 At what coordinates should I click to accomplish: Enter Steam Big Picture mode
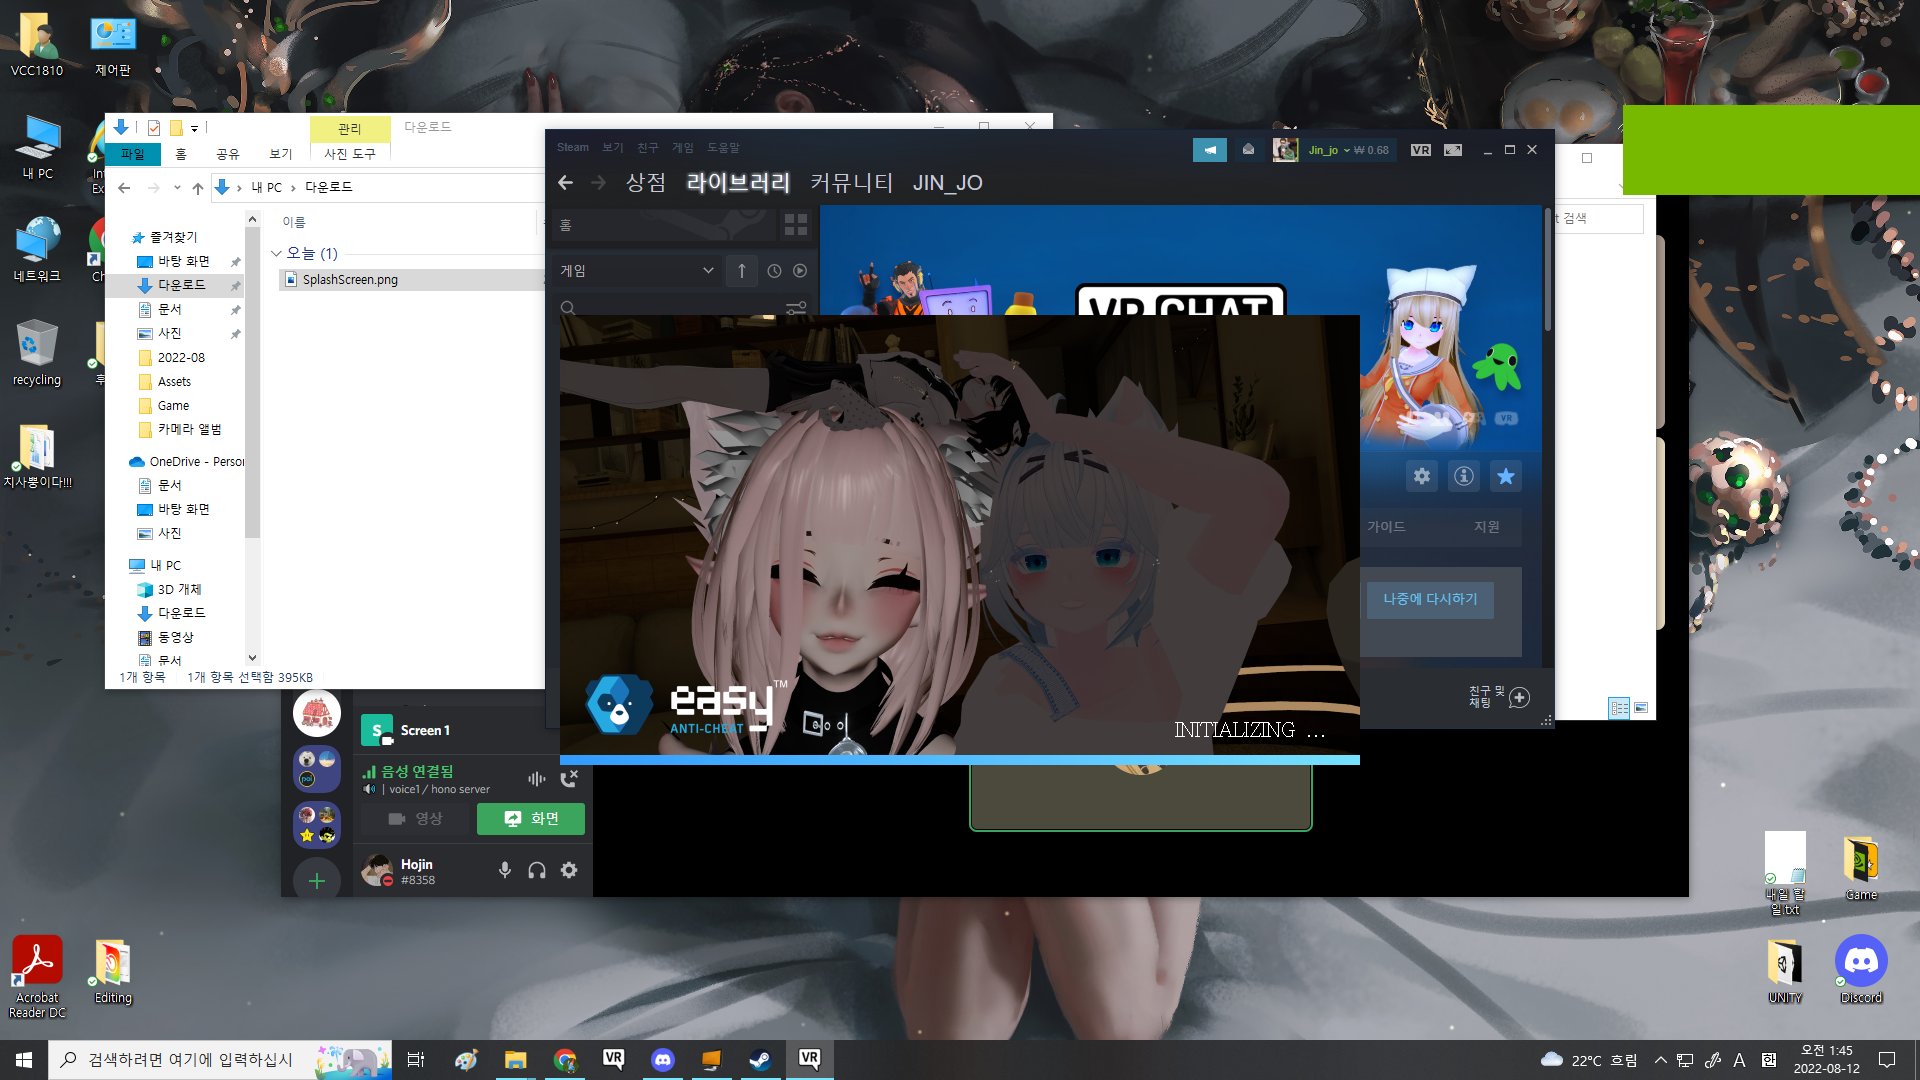coord(1453,150)
